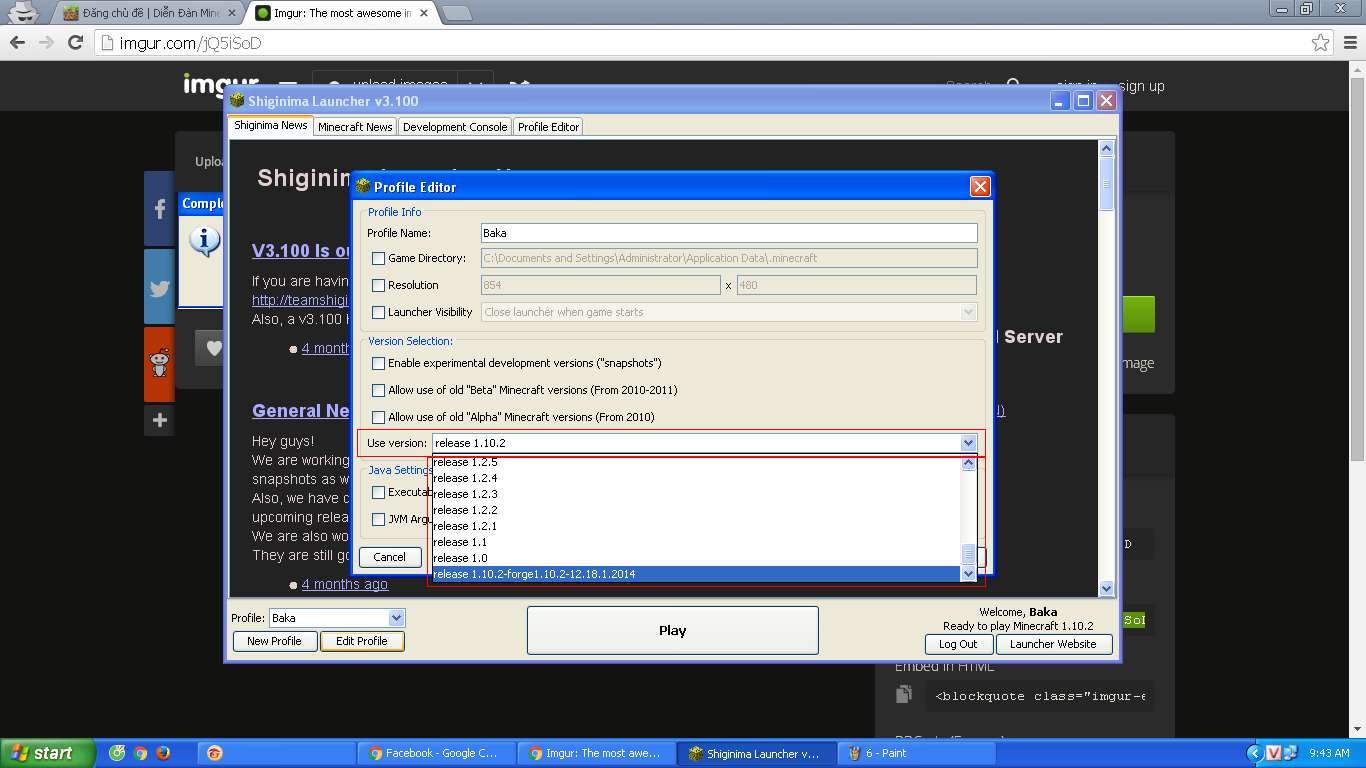Select release 1.10.2-forge1.10.2-12.18.1.2014 from the list
1366x768 pixels.
pos(694,574)
